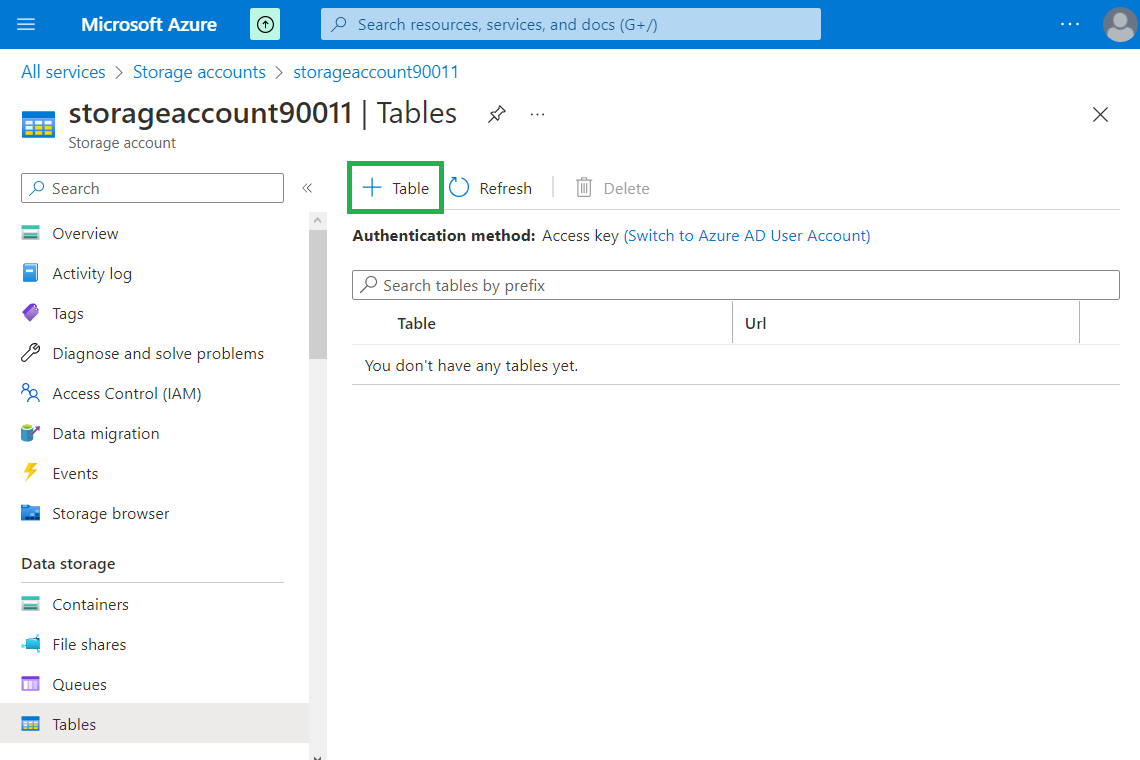1140x760 pixels.
Task: Open the user account avatar
Action: click(1120, 25)
